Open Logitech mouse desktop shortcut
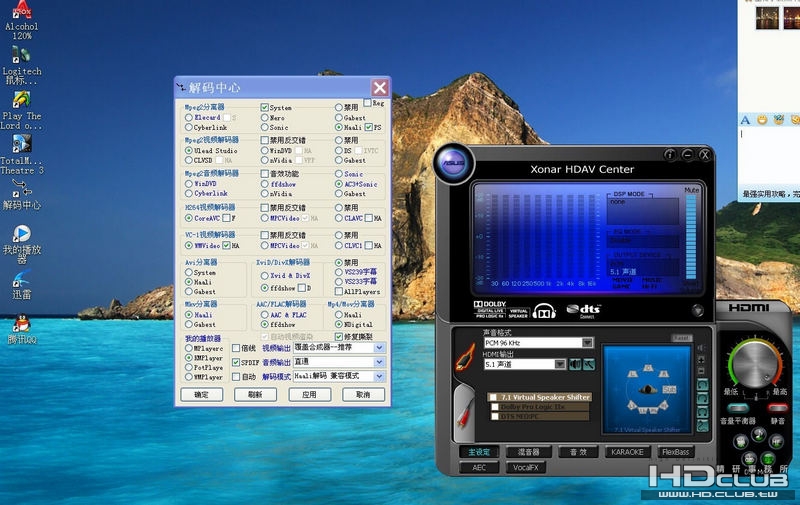Image resolution: width=800 pixels, height=505 pixels. click(21, 65)
